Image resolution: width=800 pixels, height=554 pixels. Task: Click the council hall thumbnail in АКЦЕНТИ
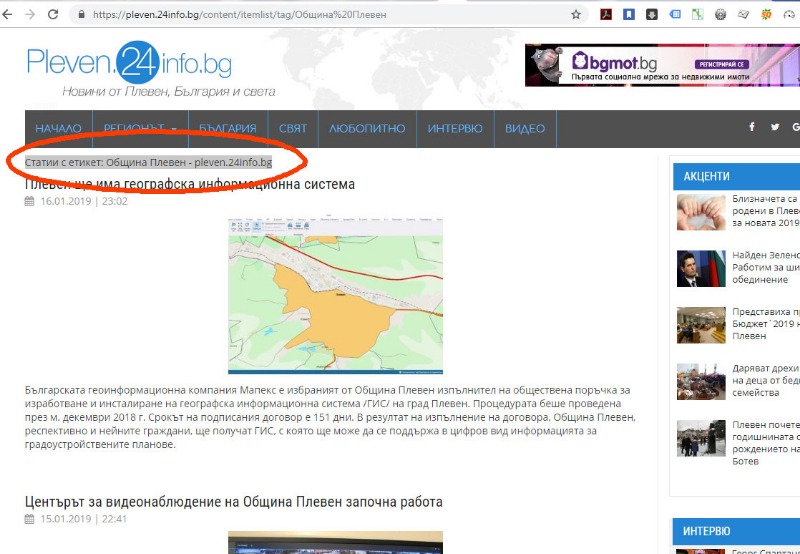tap(701, 325)
